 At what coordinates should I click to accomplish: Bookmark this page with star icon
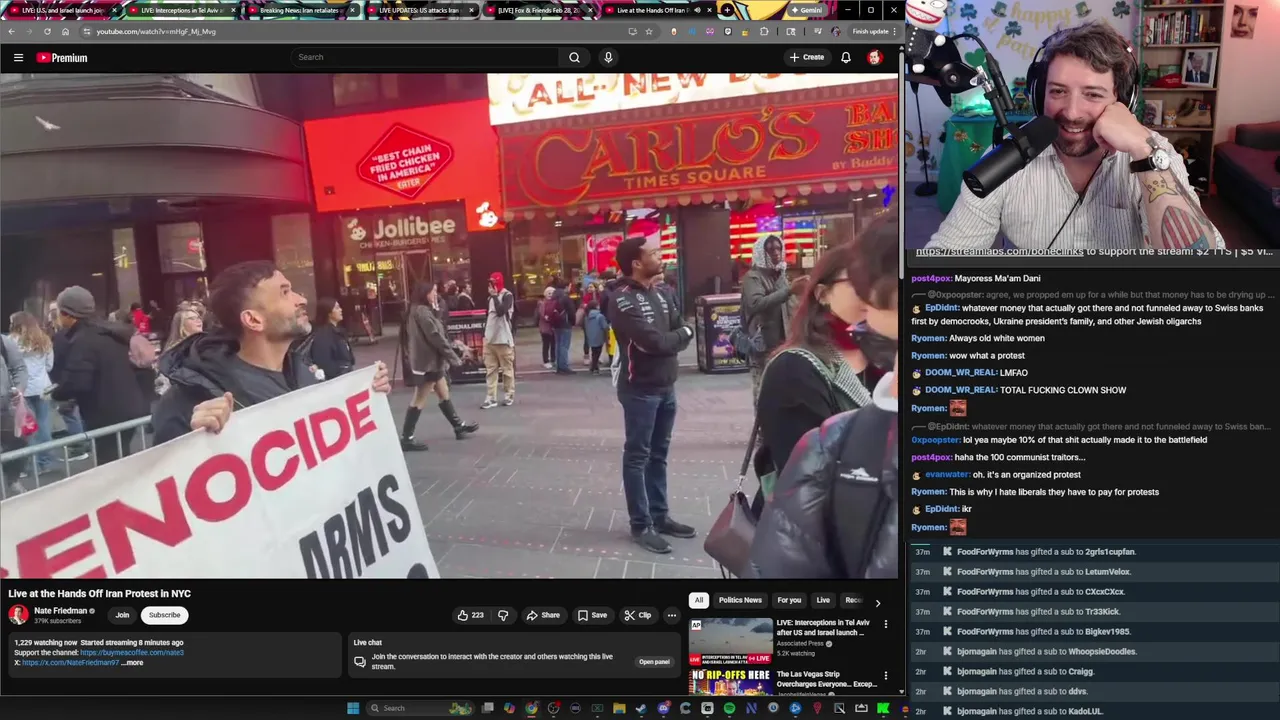point(649,31)
